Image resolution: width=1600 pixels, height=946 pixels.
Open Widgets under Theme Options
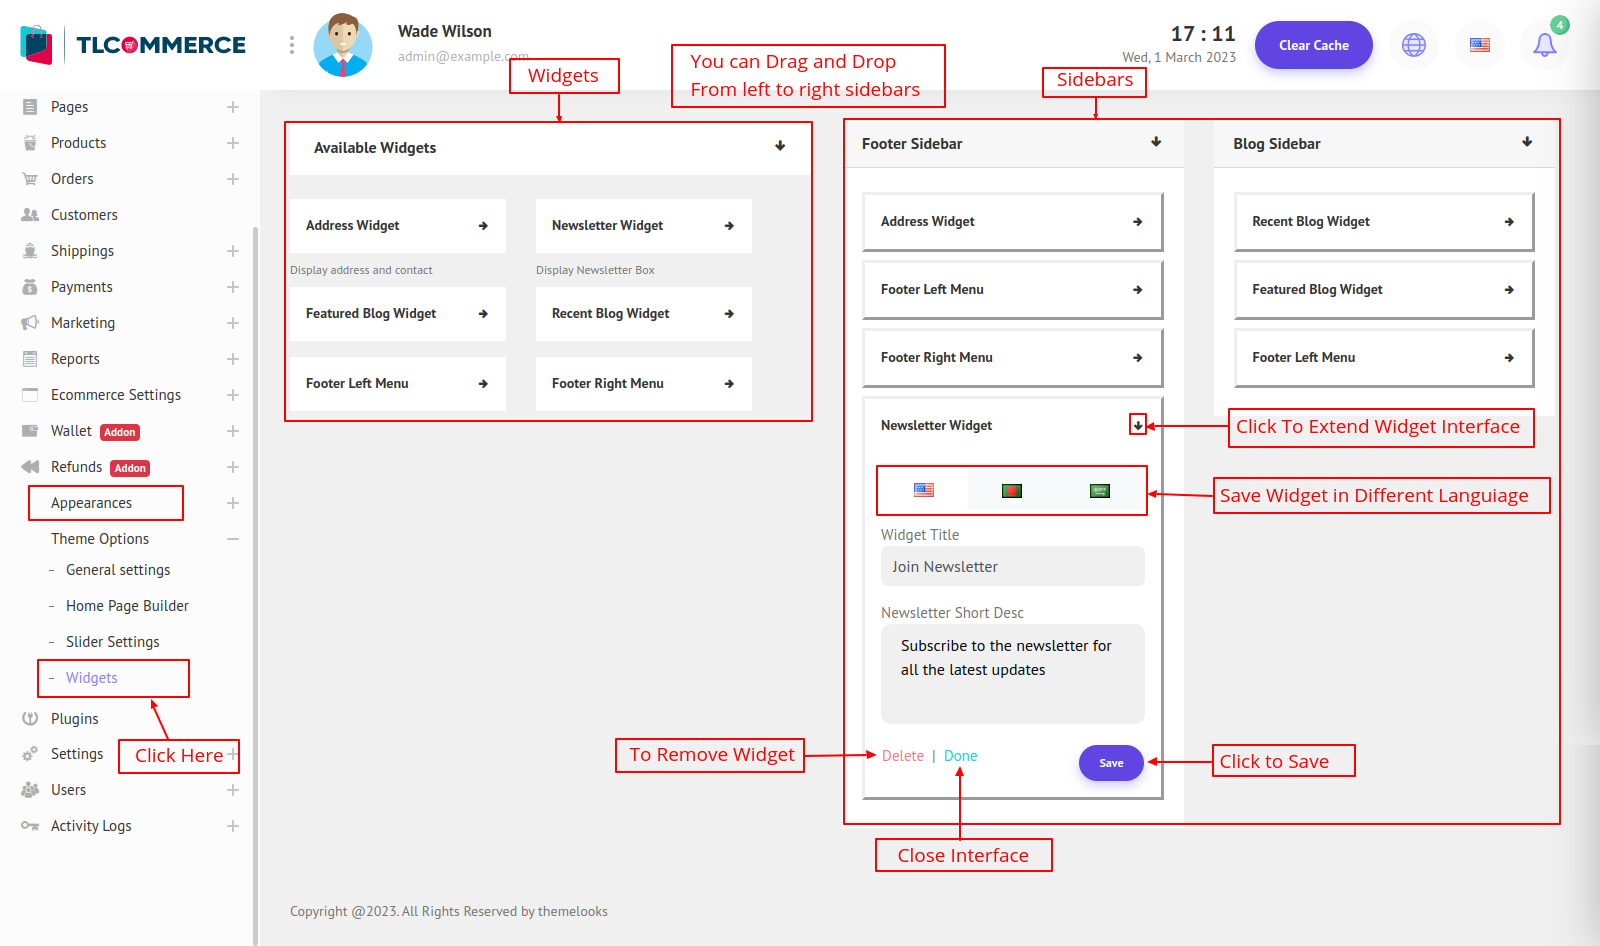pyautogui.click(x=92, y=678)
